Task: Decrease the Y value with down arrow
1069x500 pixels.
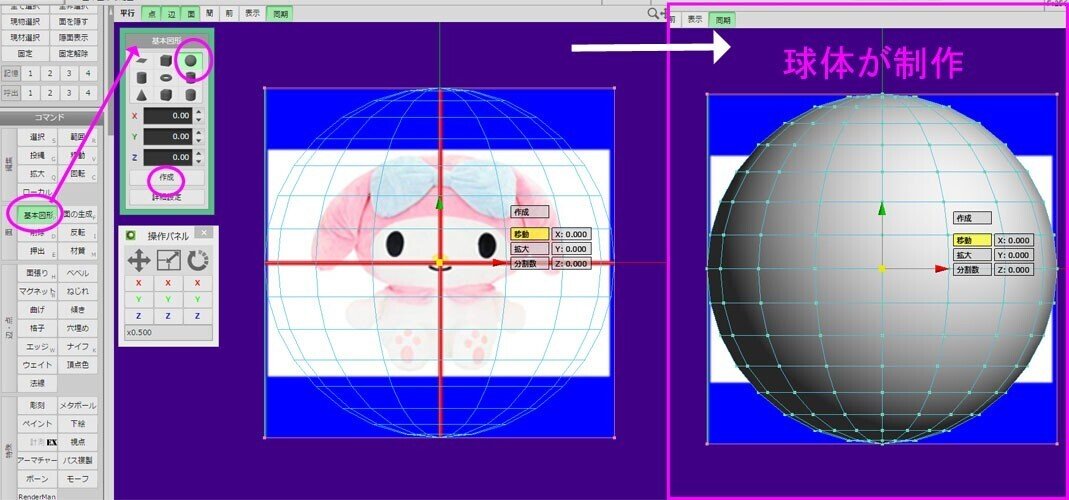Action: (198, 141)
